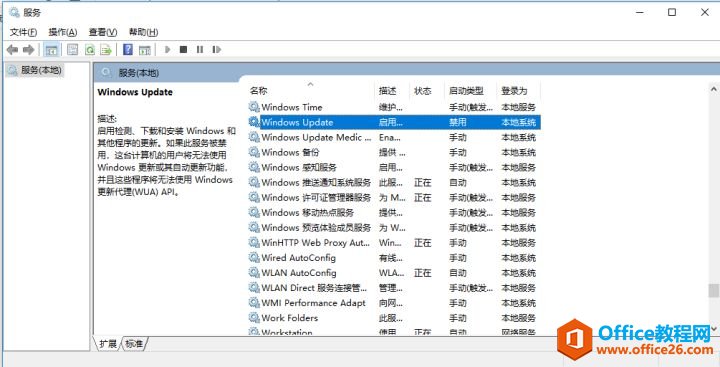This screenshot has width=720, height=367.
Task: Select the Windows Update Medic service name
Action: (x=316, y=137)
